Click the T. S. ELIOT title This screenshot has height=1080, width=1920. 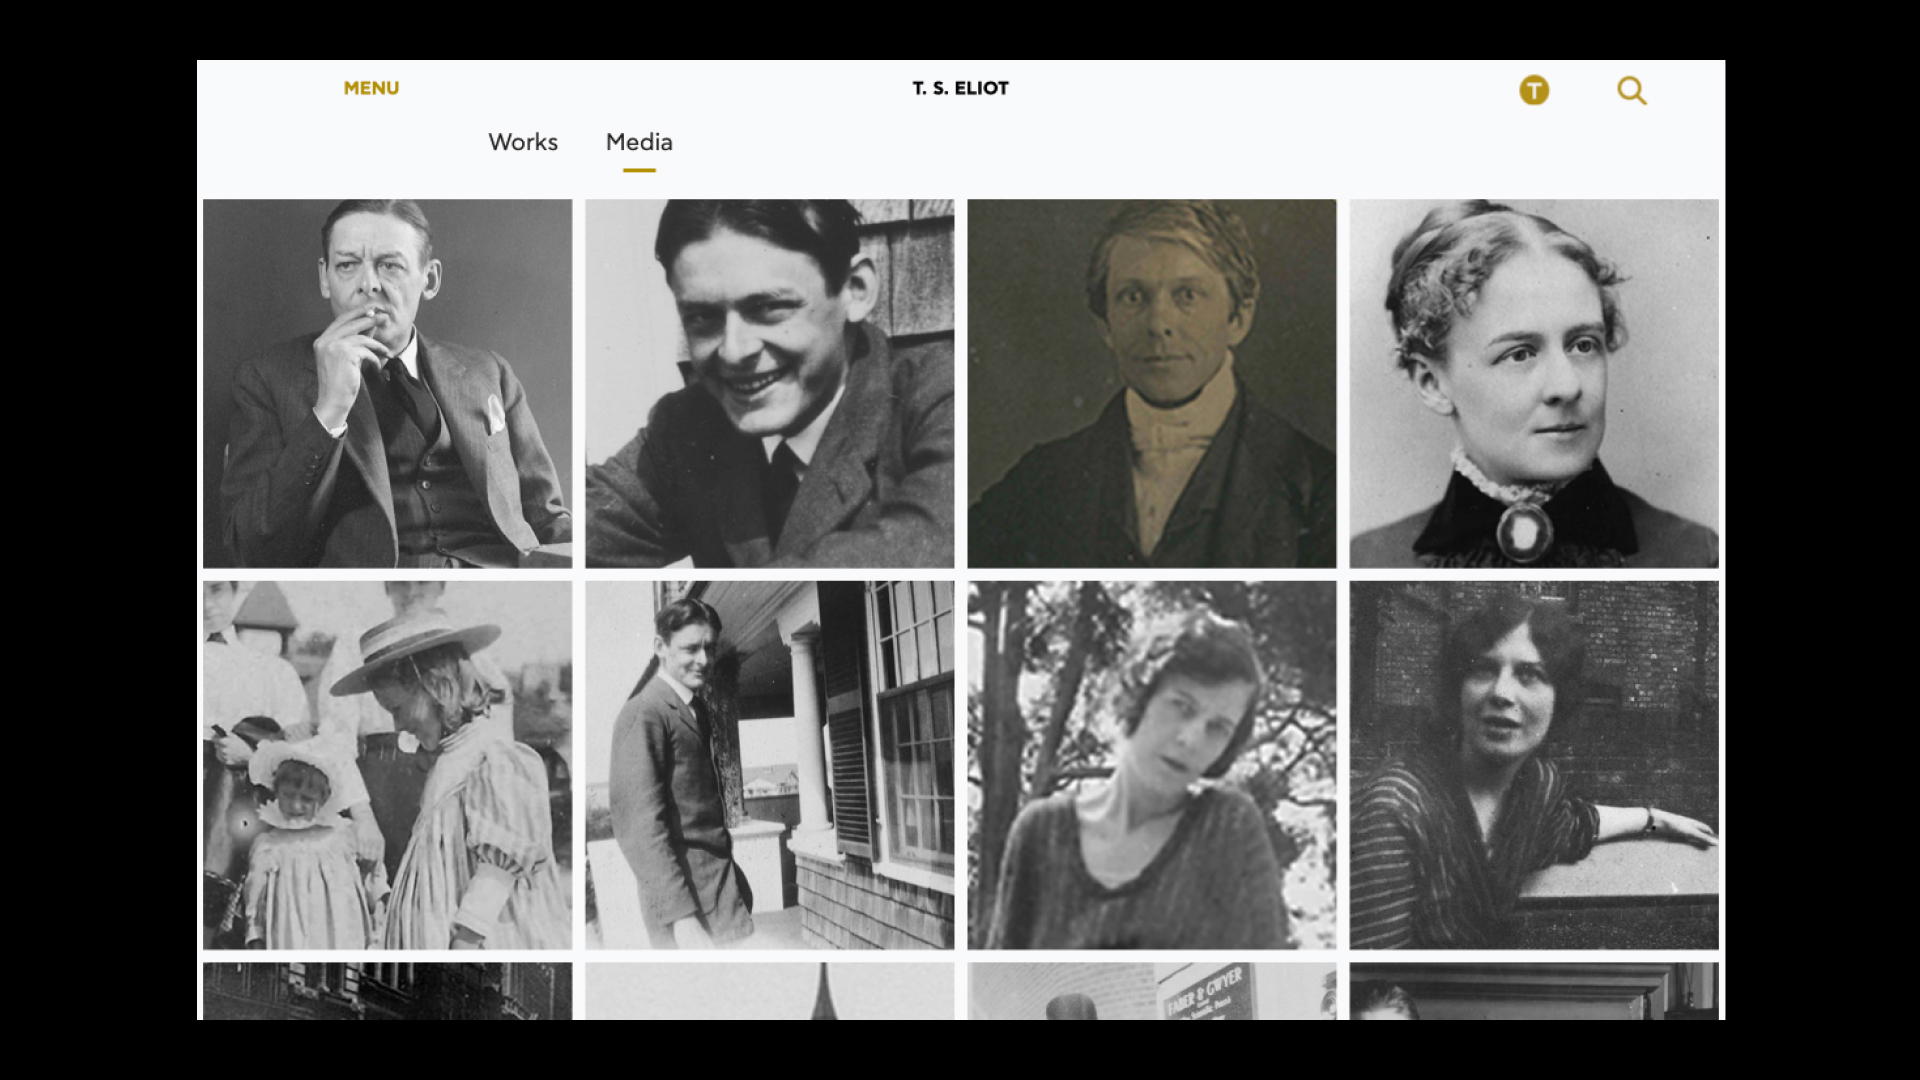coord(960,88)
